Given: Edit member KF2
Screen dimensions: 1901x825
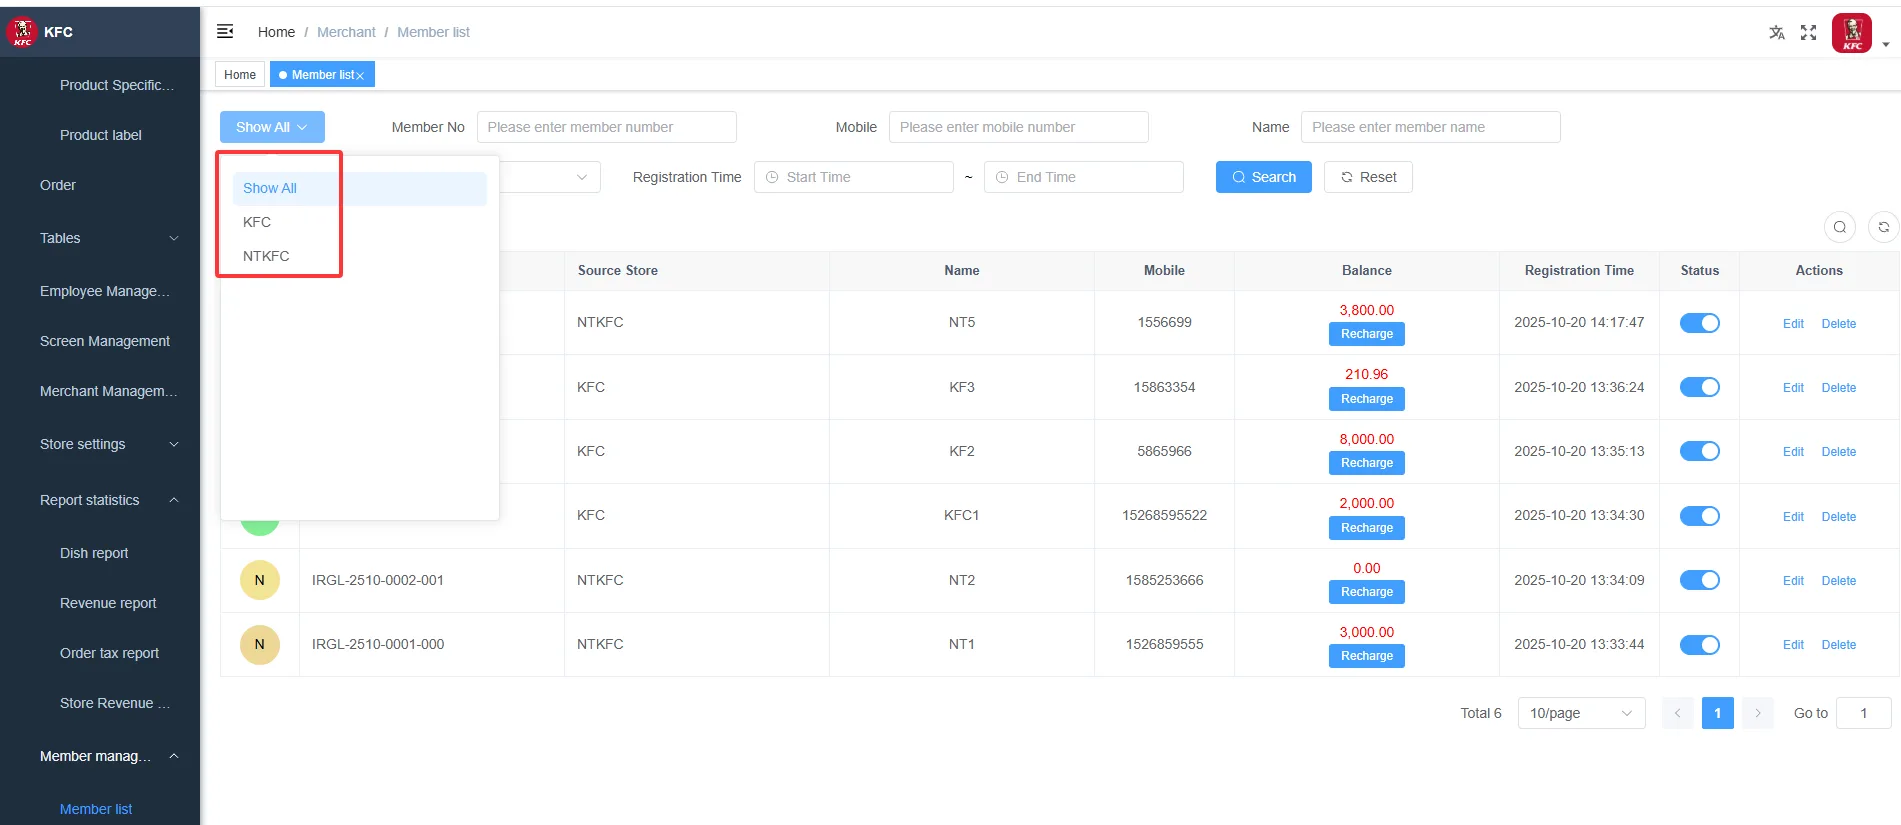Looking at the screenshot, I should [x=1793, y=452].
